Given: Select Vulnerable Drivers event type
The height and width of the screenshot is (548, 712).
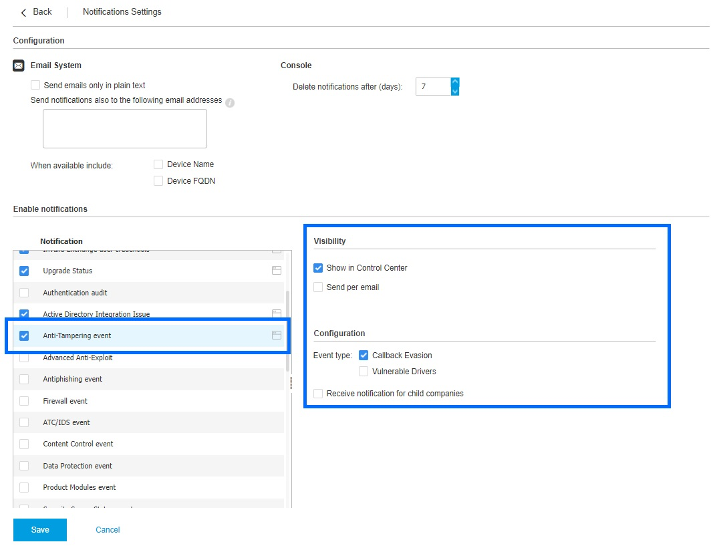Looking at the screenshot, I should [x=364, y=371].
